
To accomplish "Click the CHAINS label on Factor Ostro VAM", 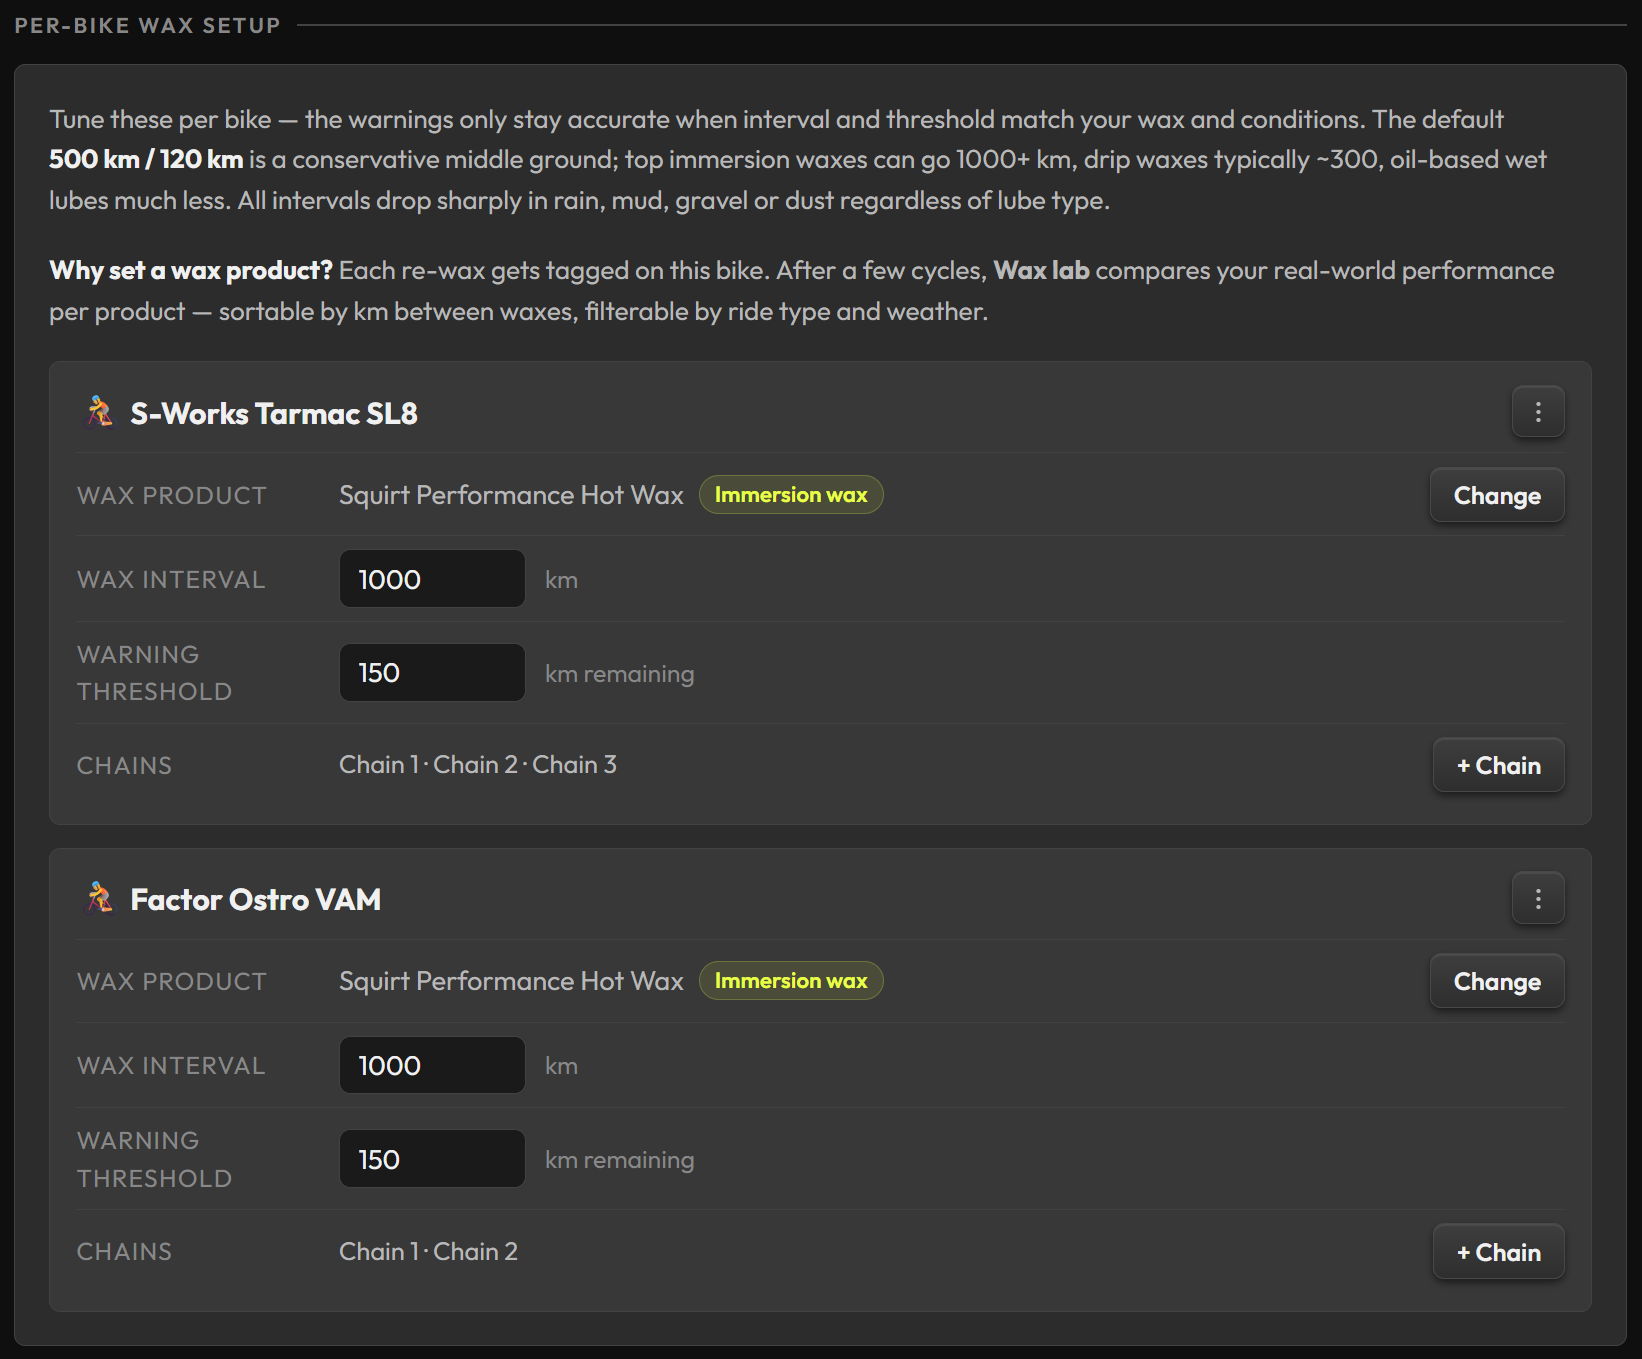I will click(124, 1252).
